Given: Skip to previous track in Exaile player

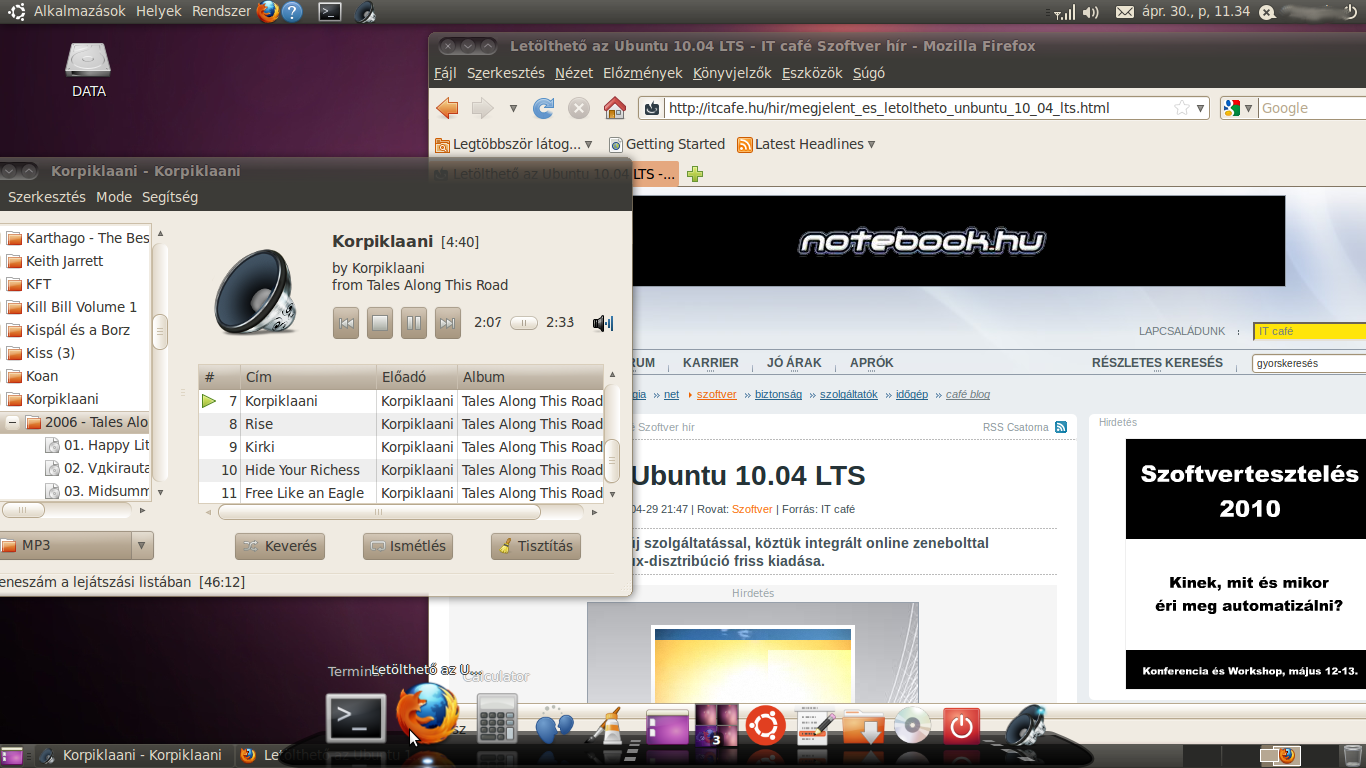Looking at the screenshot, I should click(346, 323).
